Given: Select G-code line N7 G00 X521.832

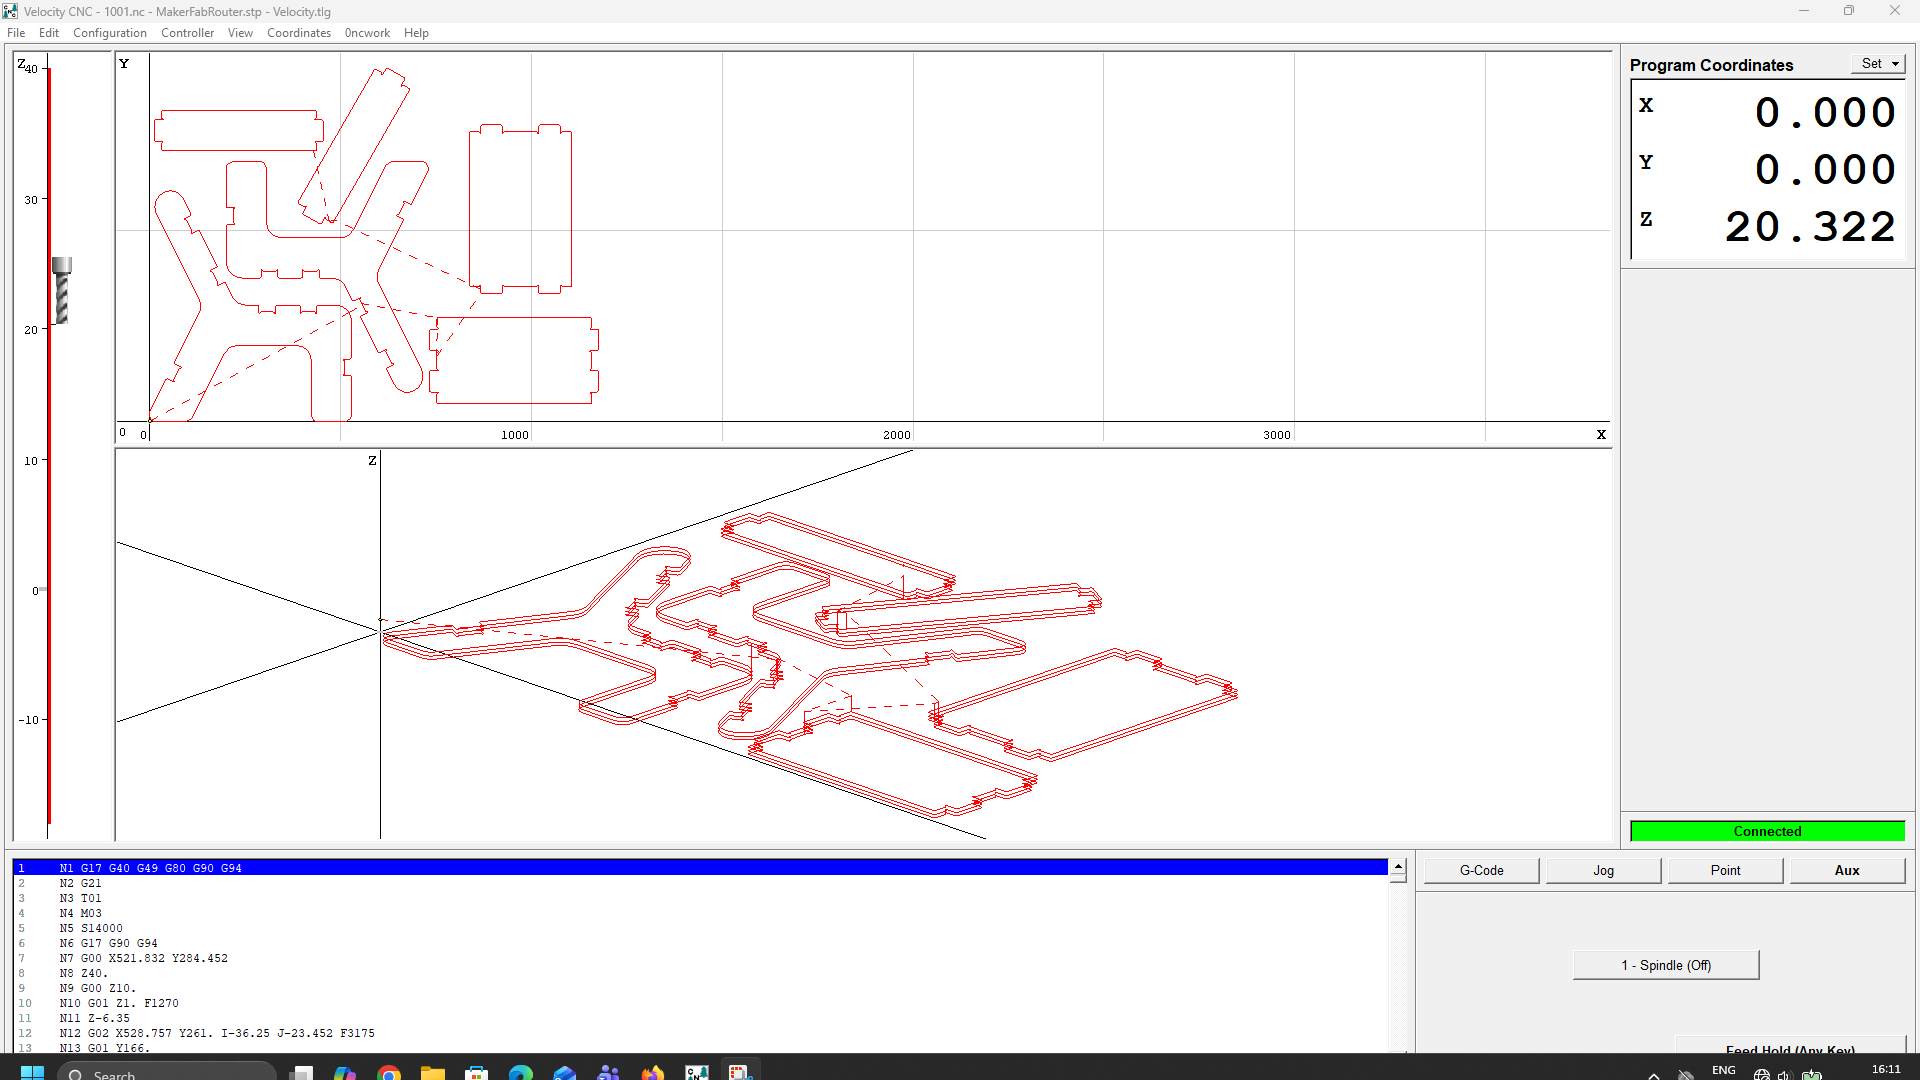Looking at the screenshot, I should [x=143, y=958].
